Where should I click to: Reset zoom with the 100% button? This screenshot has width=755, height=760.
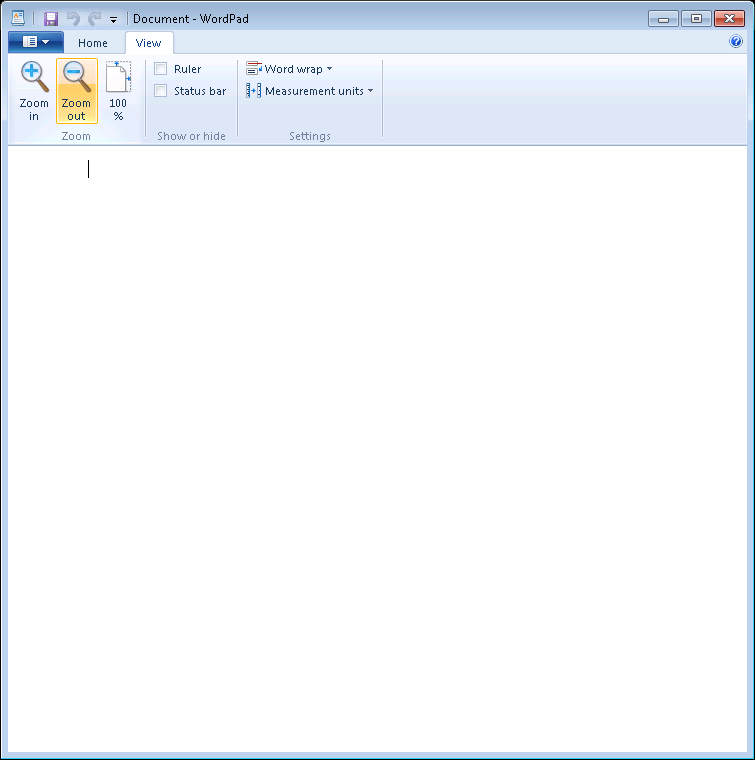pyautogui.click(x=118, y=91)
